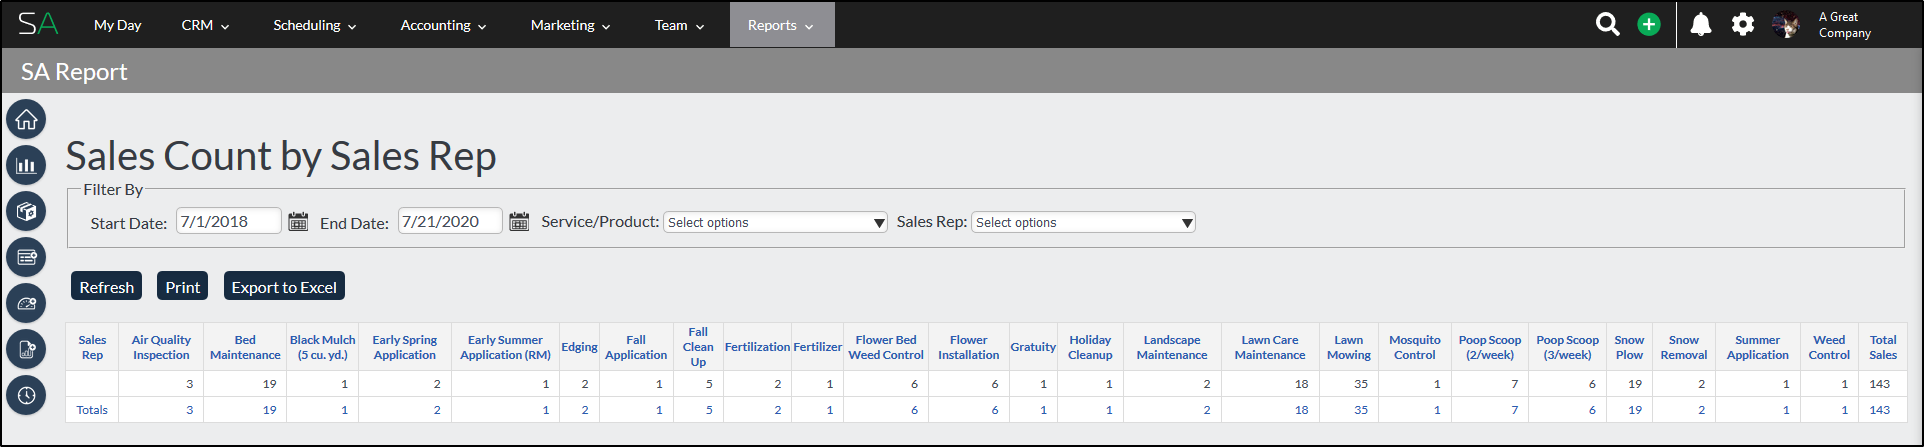Open the sidebar bar chart icon
This screenshot has width=1924, height=447.
click(x=26, y=166)
